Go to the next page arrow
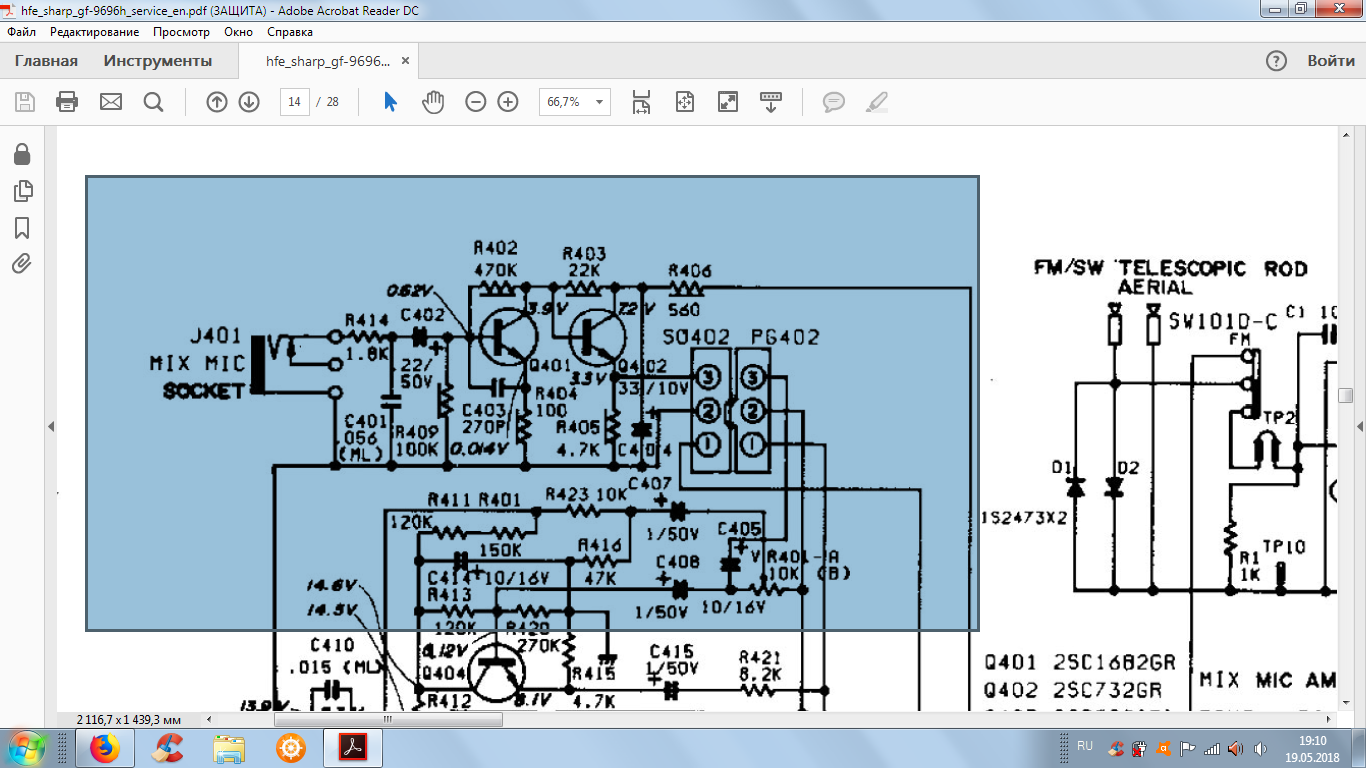Screen dimensions: 1366x768 tap(249, 102)
